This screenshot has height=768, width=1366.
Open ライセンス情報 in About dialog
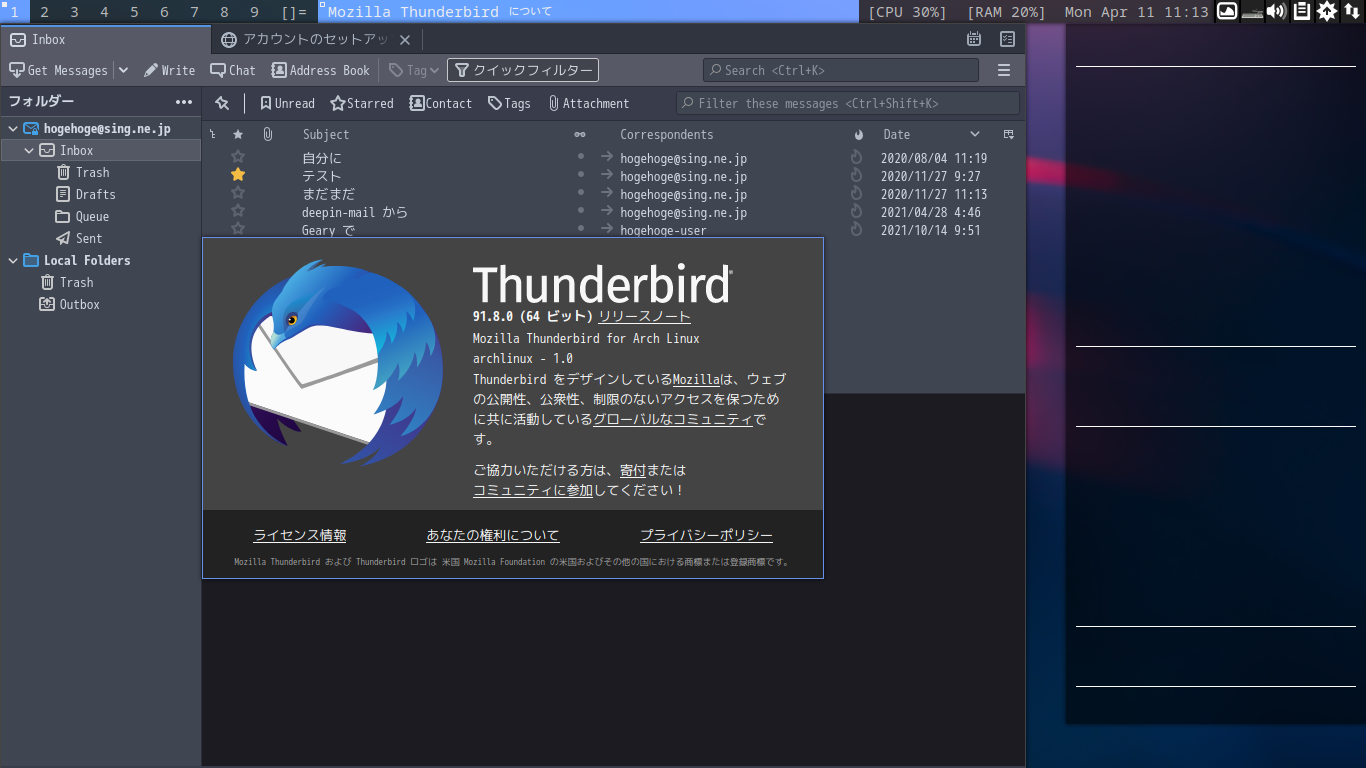[300, 535]
